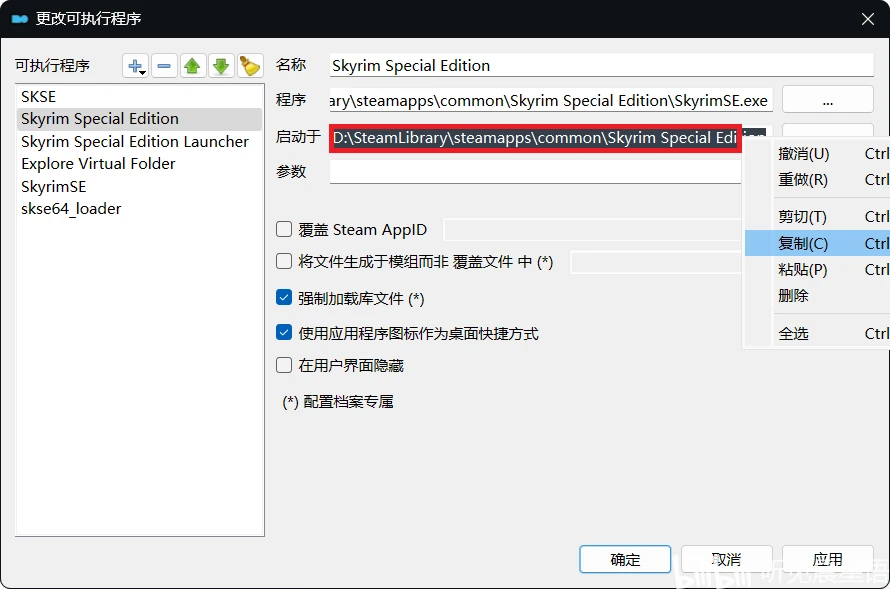
Task: Click the broom clean-up icon
Action: click(249, 66)
